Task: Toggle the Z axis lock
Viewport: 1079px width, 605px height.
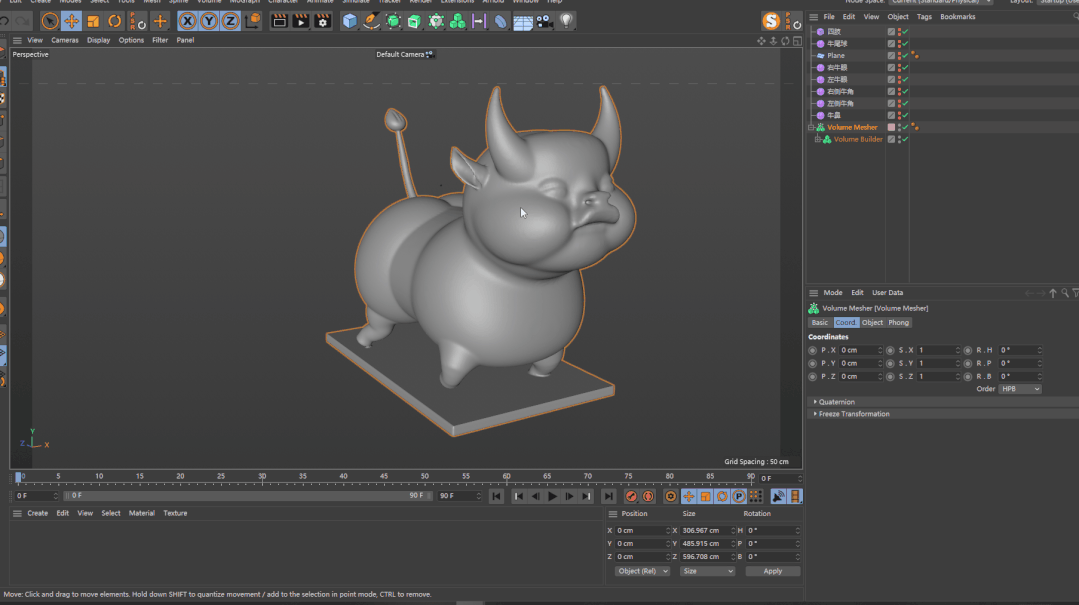Action: pyautogui.click(x=230, y=21)
